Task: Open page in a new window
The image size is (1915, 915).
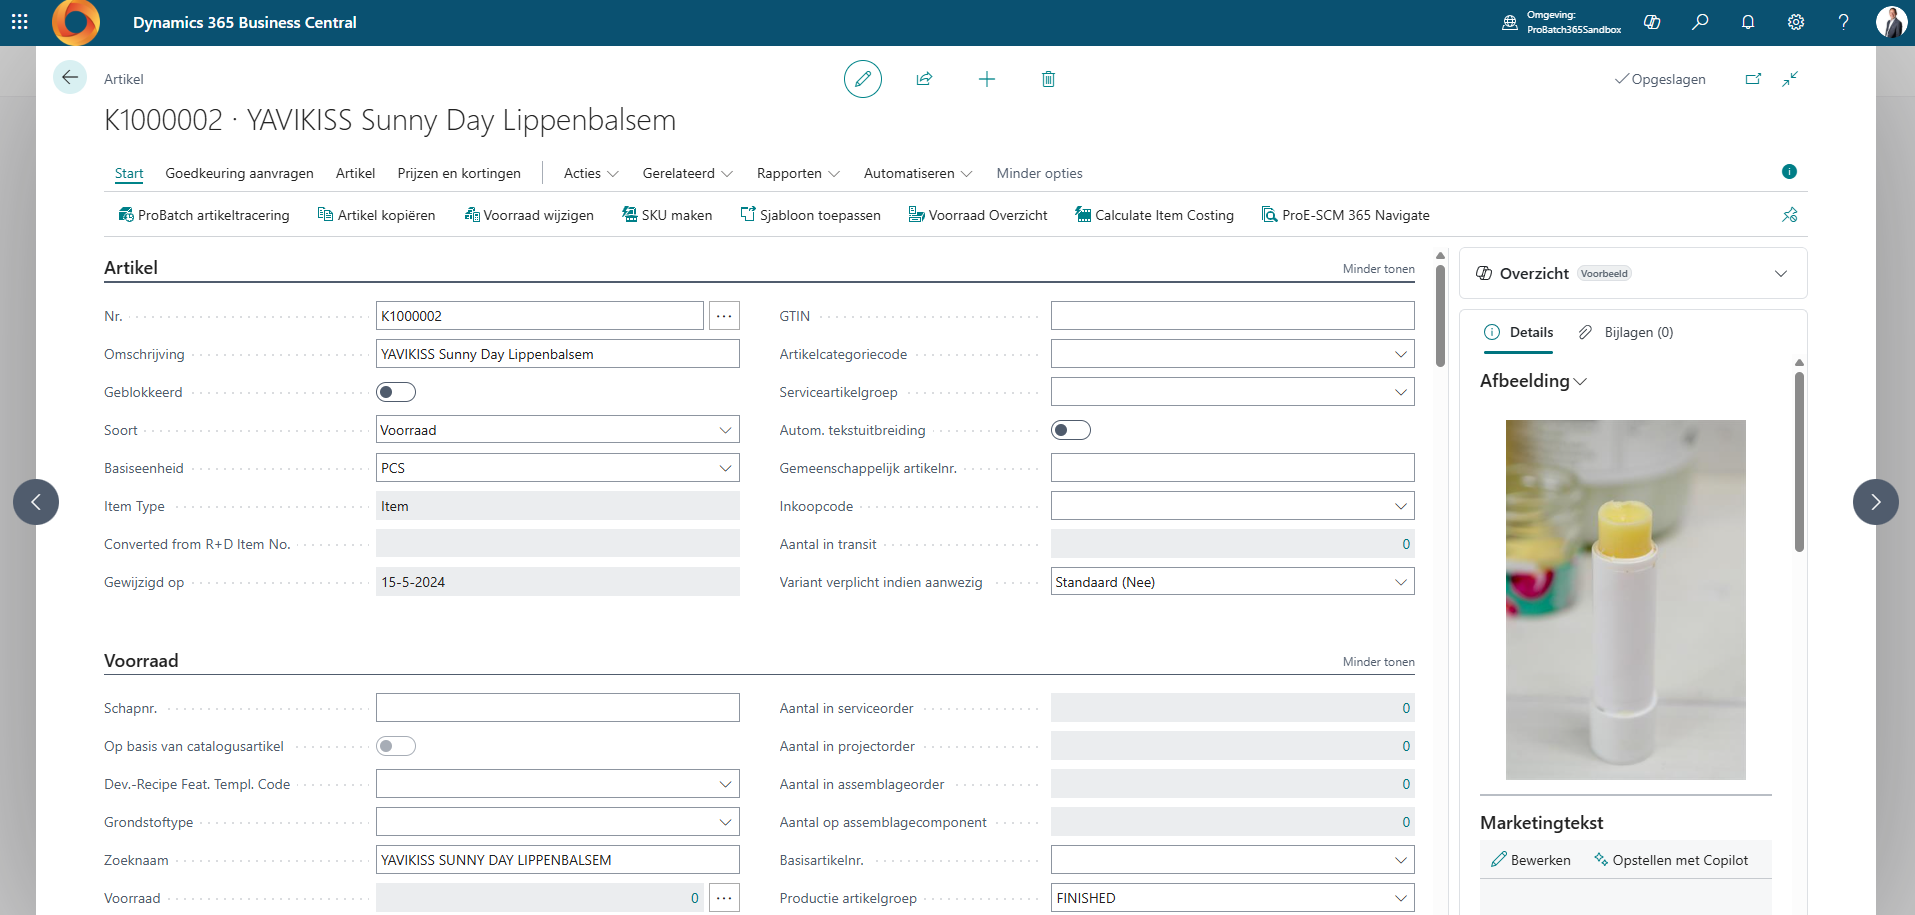Action: pos(1753,79)
